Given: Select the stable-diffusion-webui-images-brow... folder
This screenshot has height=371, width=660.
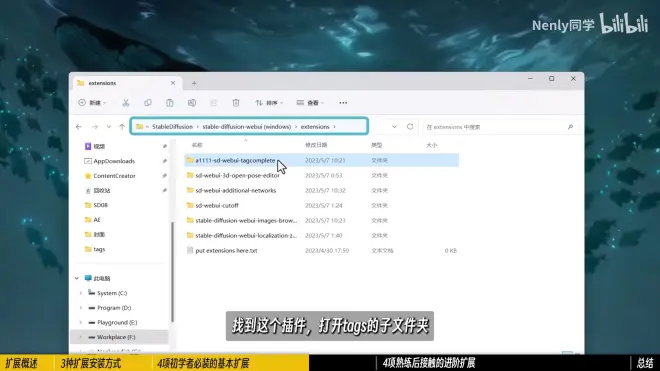Looking at the screenshot, I should point(322,220).
